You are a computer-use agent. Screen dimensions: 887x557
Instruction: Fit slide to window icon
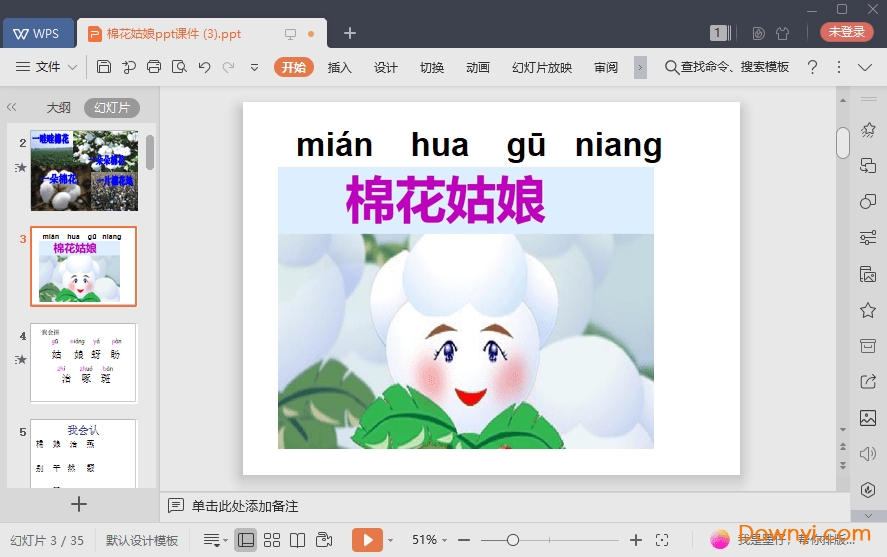click(x=662, y=540)
